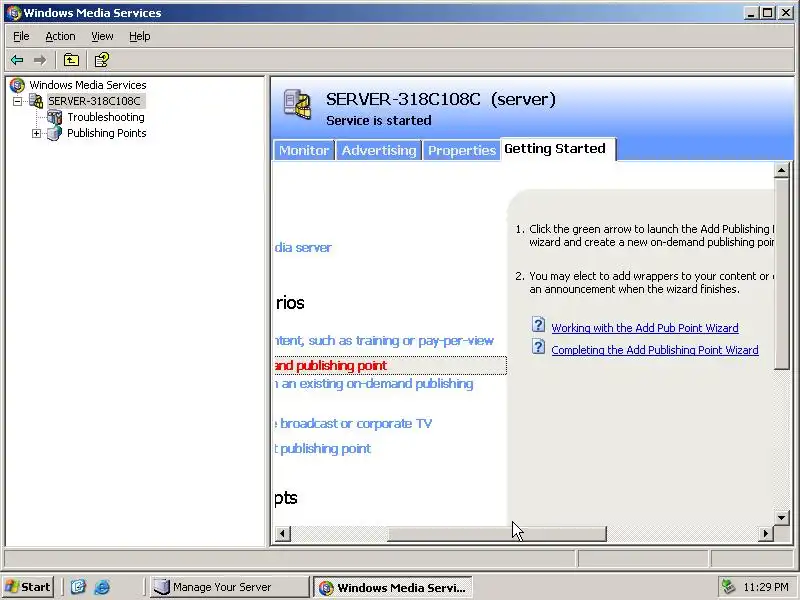Click the horizontal scrollbar right arrow
800x600 pixels.
[x=765, y=534]
